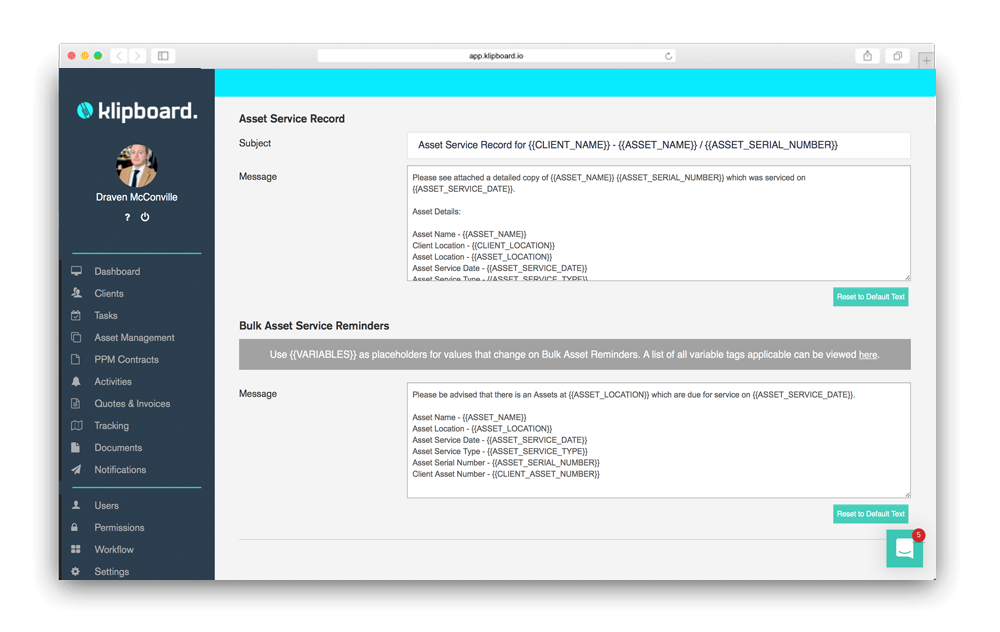Click the Asset Management copy icon
The width and height of the screenshot is (1000, 632).
click(x=76, y=337)
